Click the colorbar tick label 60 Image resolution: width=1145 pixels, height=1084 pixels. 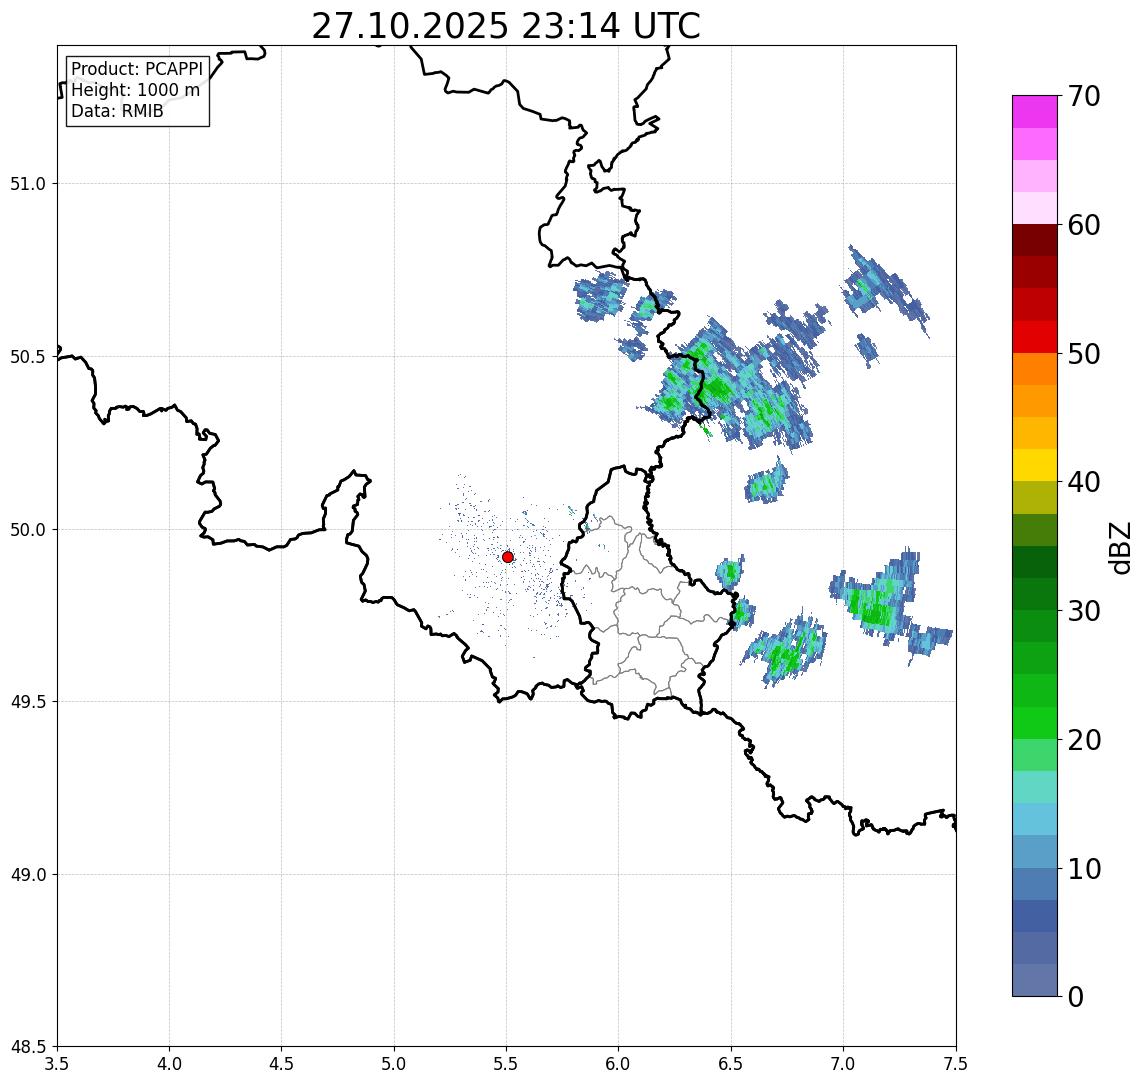point(1083,225)
